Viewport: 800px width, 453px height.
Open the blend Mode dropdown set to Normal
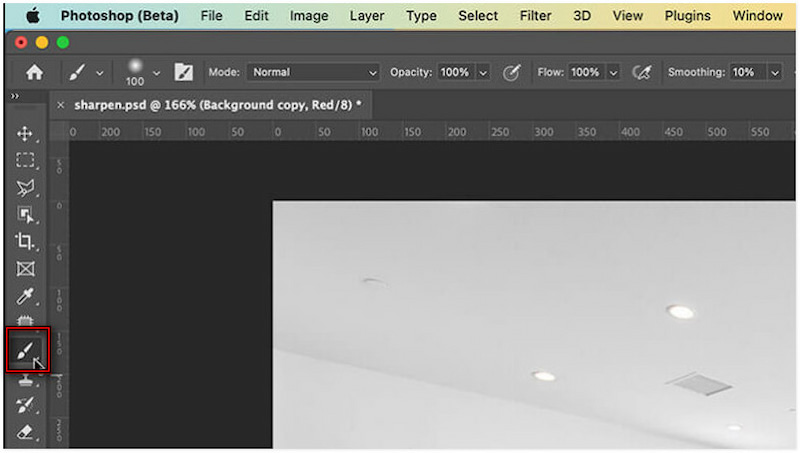[314, 72]
